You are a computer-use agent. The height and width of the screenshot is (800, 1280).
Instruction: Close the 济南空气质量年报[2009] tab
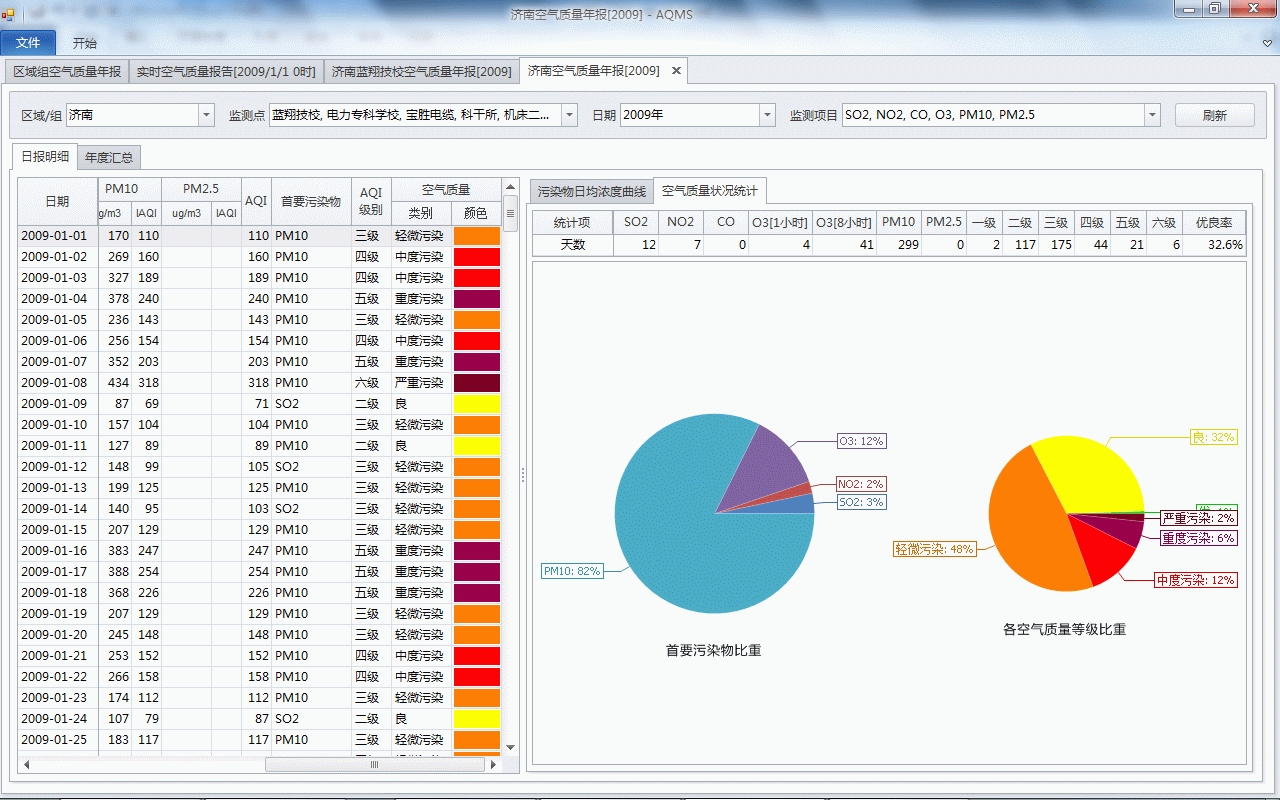coord(676,71)
